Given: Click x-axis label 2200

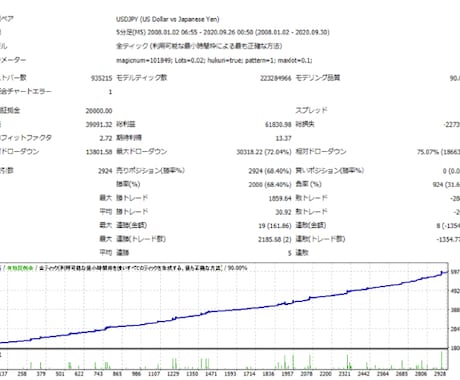Looking at the screenshot, I should click(x=325, y=374).
